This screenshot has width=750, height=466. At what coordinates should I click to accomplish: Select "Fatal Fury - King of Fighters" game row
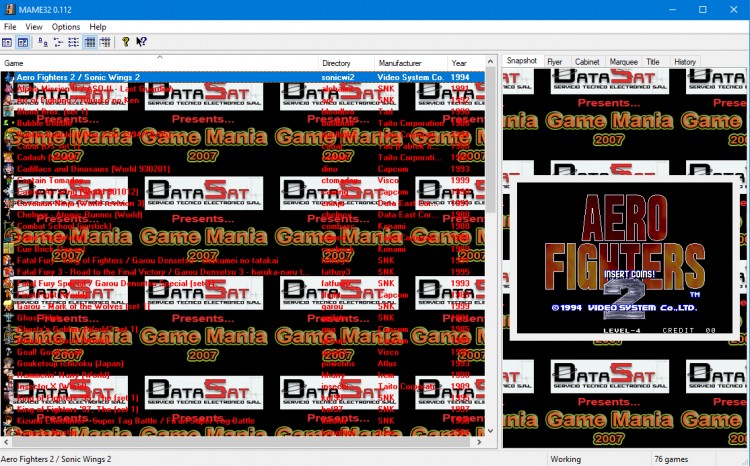[243, 260]
